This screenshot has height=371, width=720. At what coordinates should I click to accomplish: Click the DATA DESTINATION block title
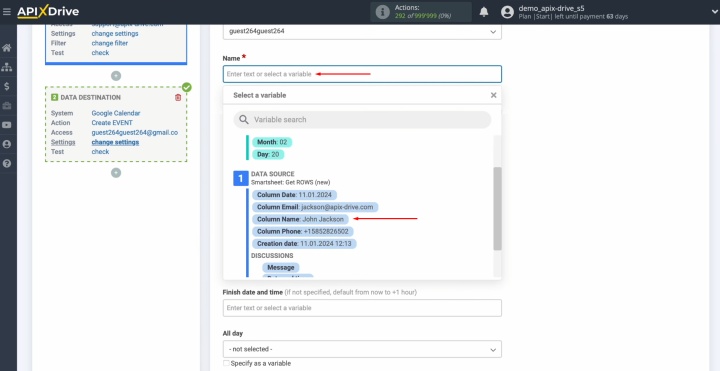point(90,97)
